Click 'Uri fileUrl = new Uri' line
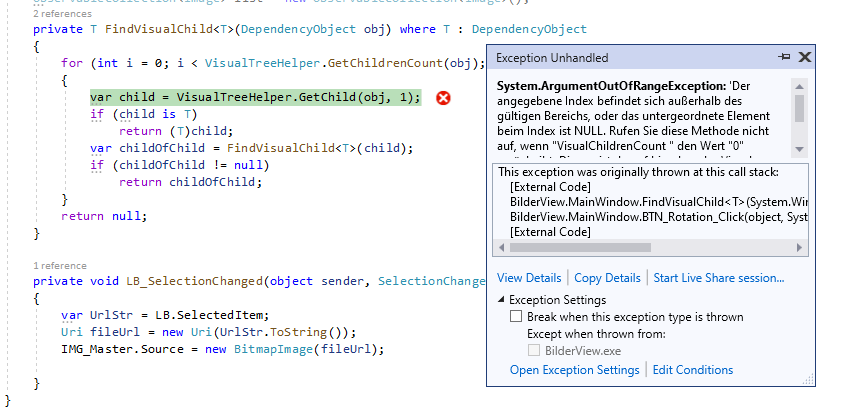Screen dimensions: 841x417 [208, 332]
